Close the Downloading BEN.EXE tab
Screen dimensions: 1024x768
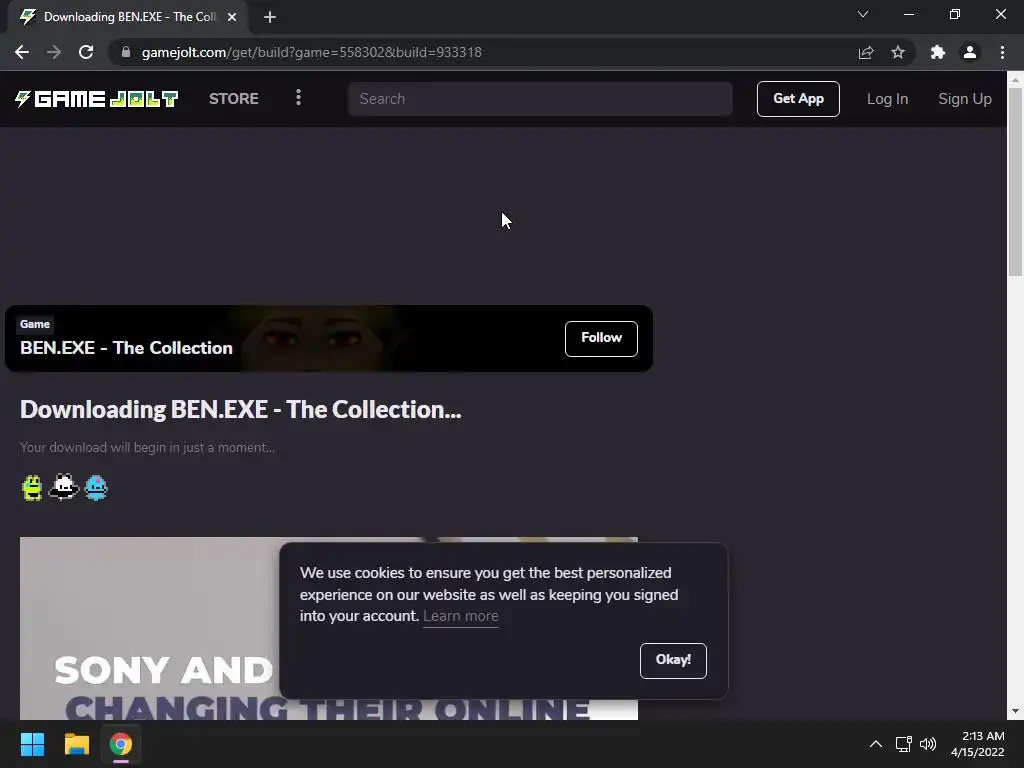(232, 17)
